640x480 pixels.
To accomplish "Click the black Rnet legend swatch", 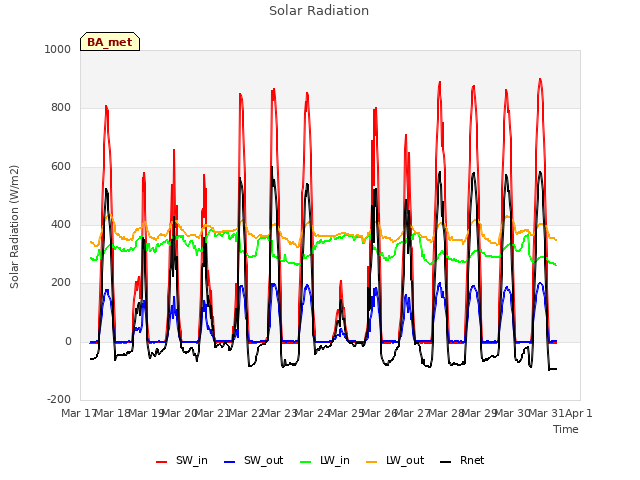I will [x=446, y=462].
